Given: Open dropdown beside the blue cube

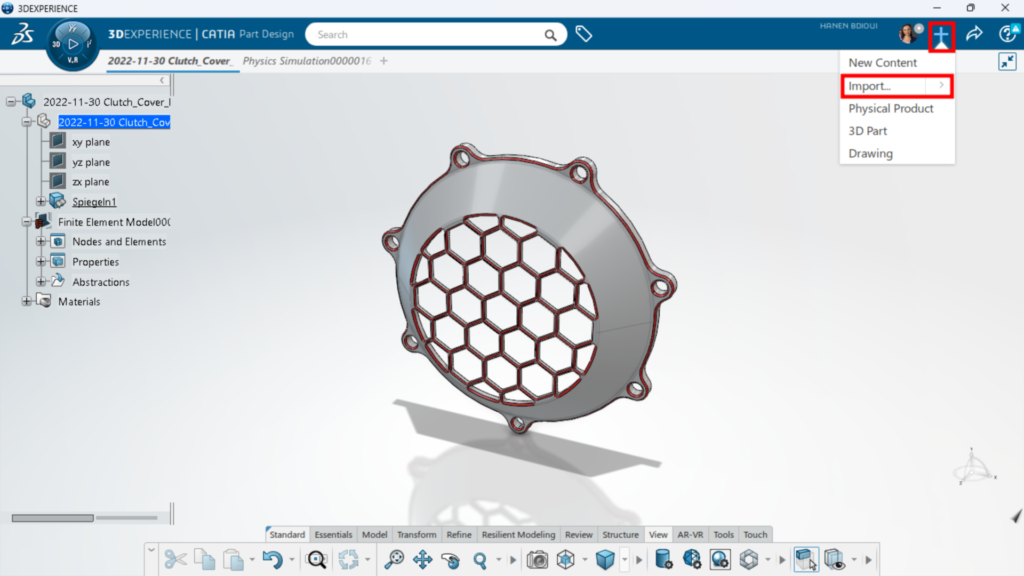Looking at the screenshot, I should [x=625, y=560].
